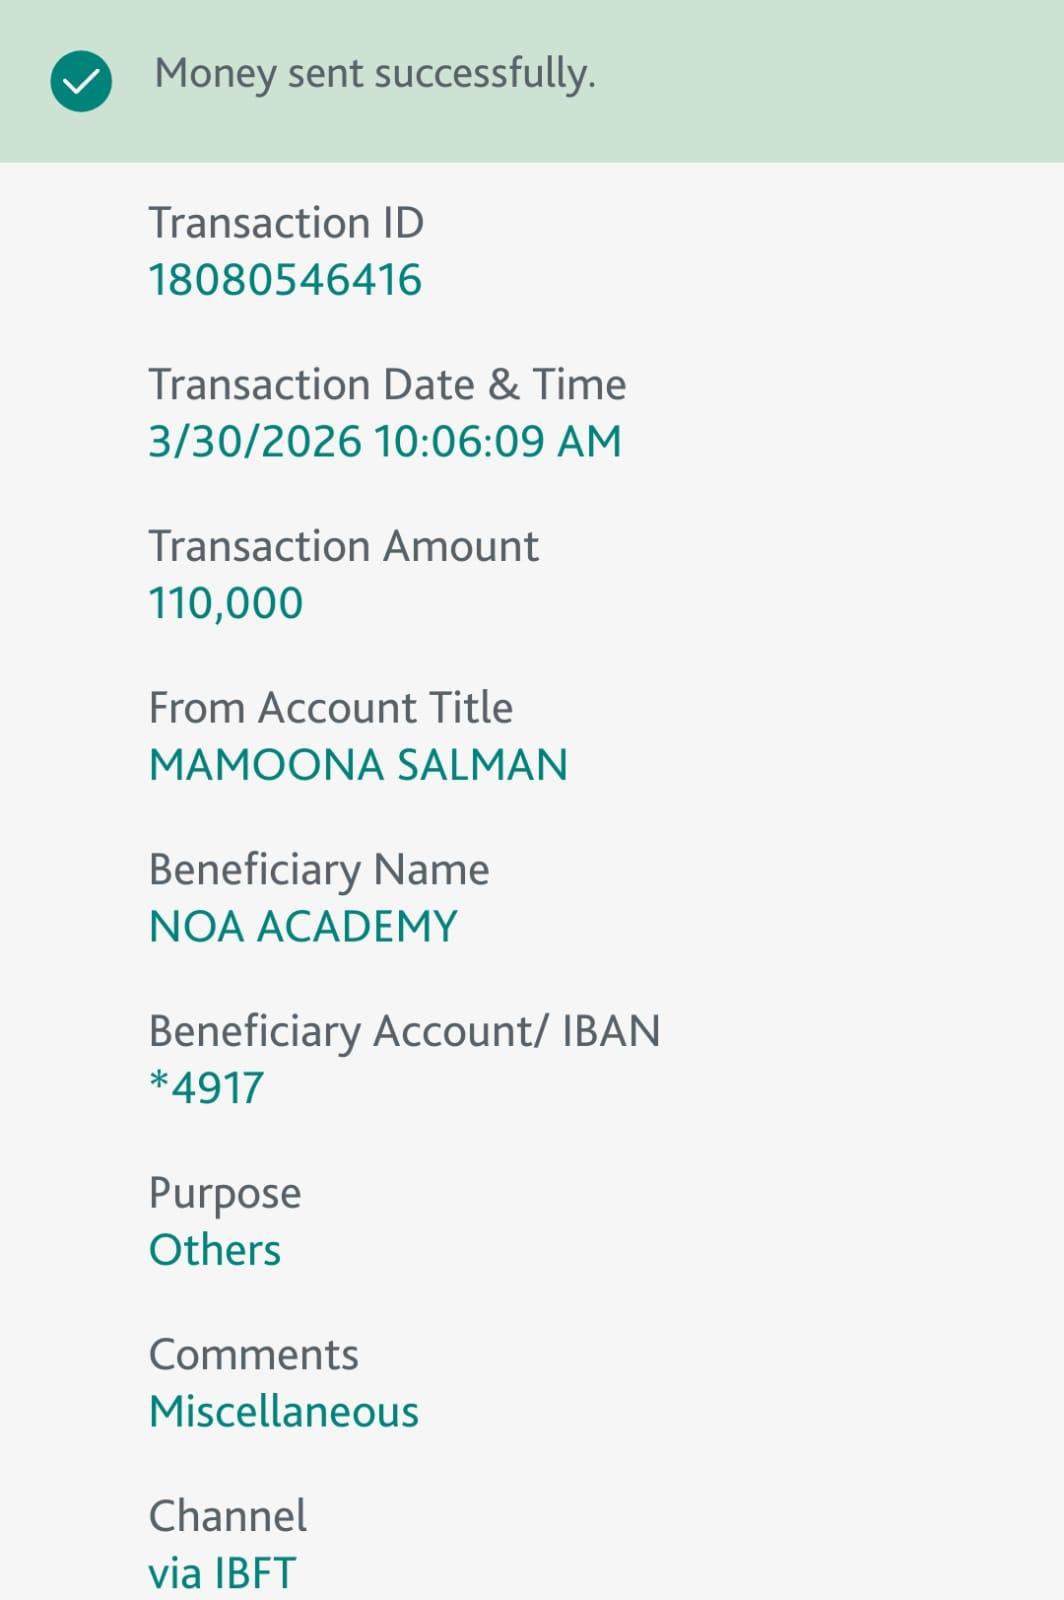The image size is (1064, 1600).
Task: Tap the Comments label
Action: click(x=253, y=1355)
